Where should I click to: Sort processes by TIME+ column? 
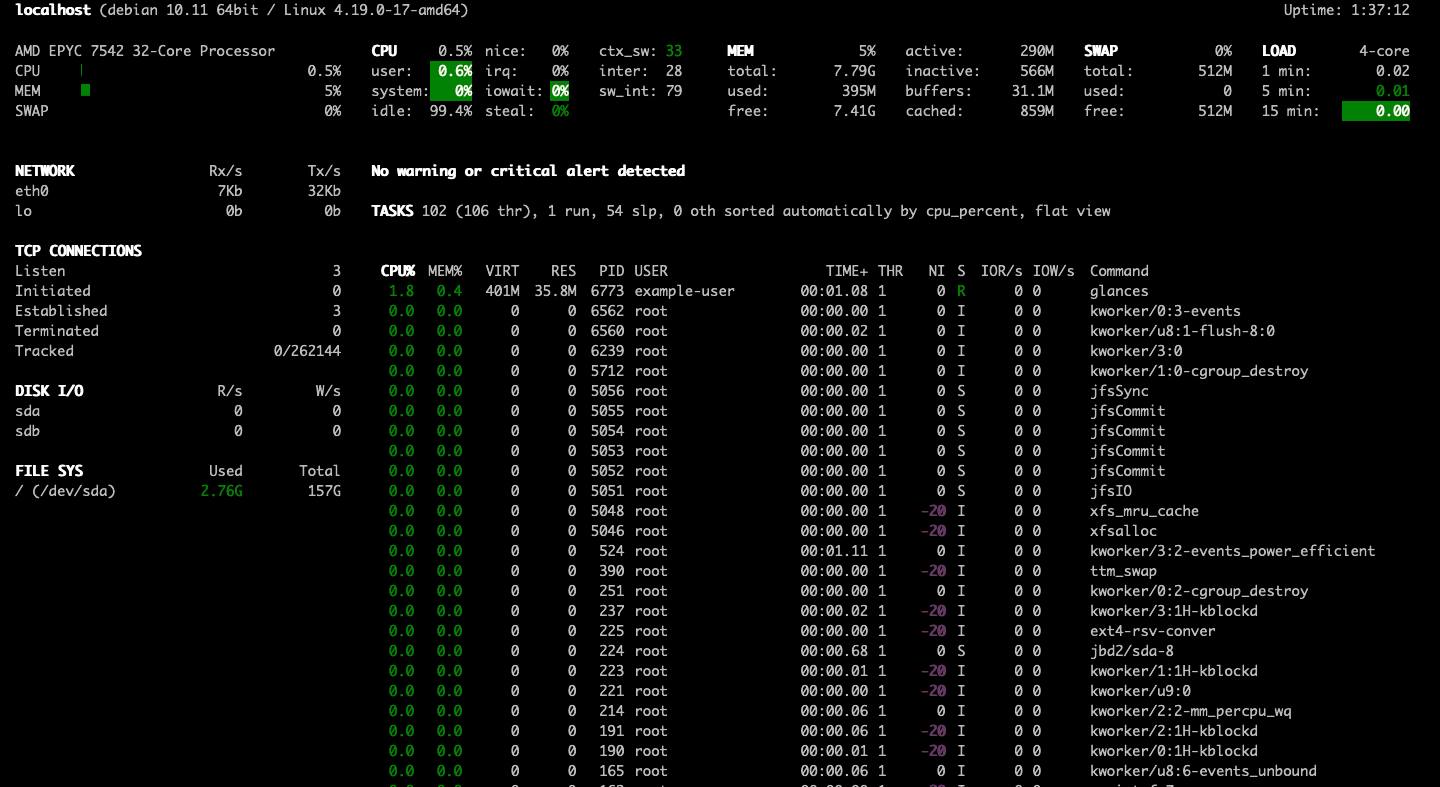[850, 270]
